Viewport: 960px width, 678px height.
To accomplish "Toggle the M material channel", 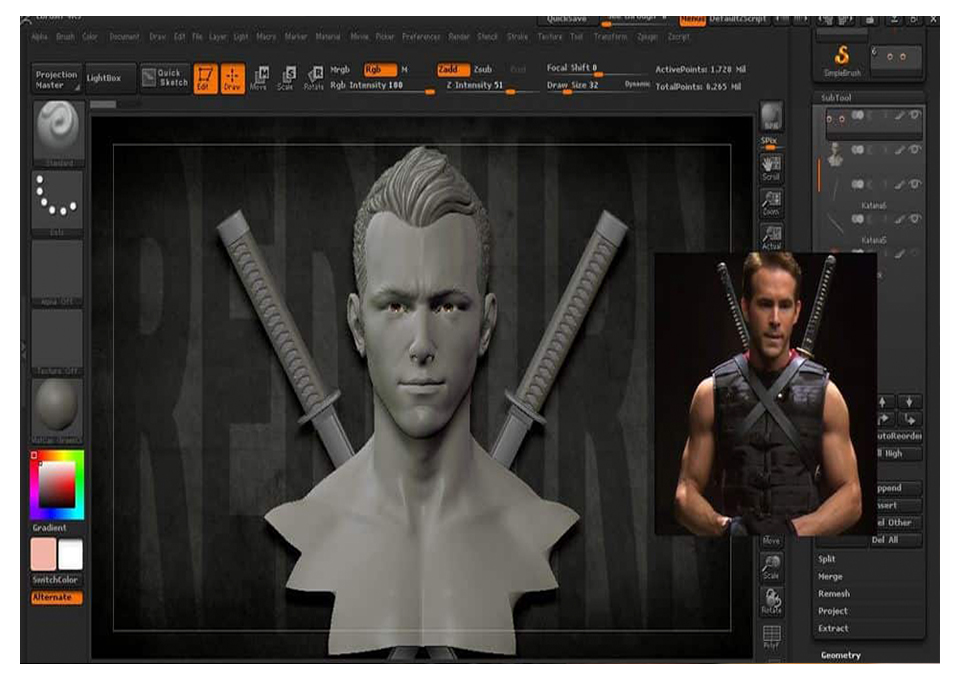I will click(404, 69).
